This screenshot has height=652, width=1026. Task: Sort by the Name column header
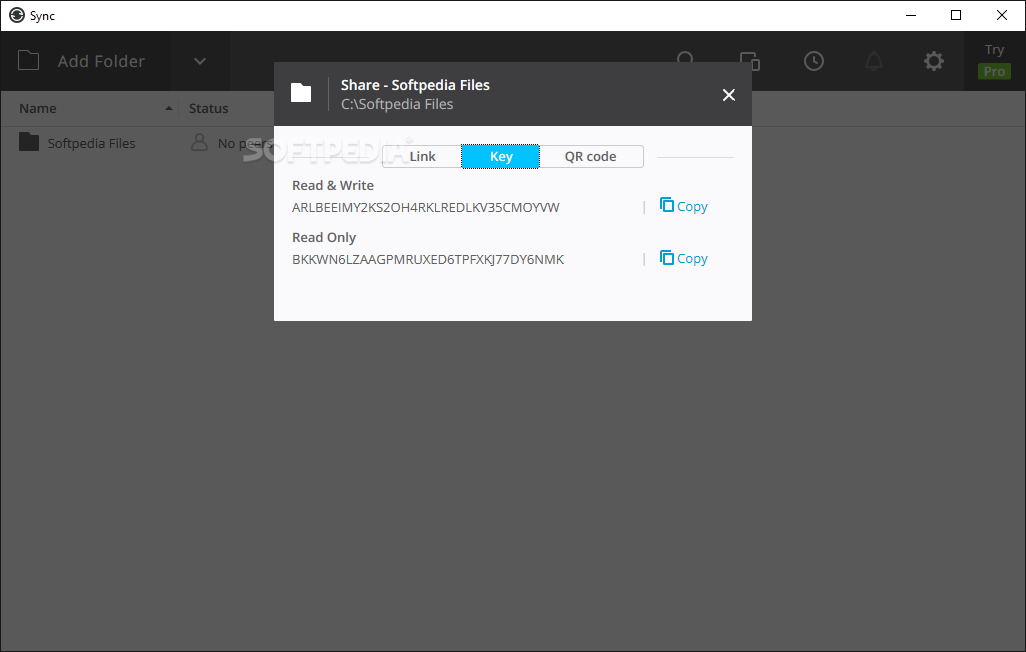tap(90, 109)
